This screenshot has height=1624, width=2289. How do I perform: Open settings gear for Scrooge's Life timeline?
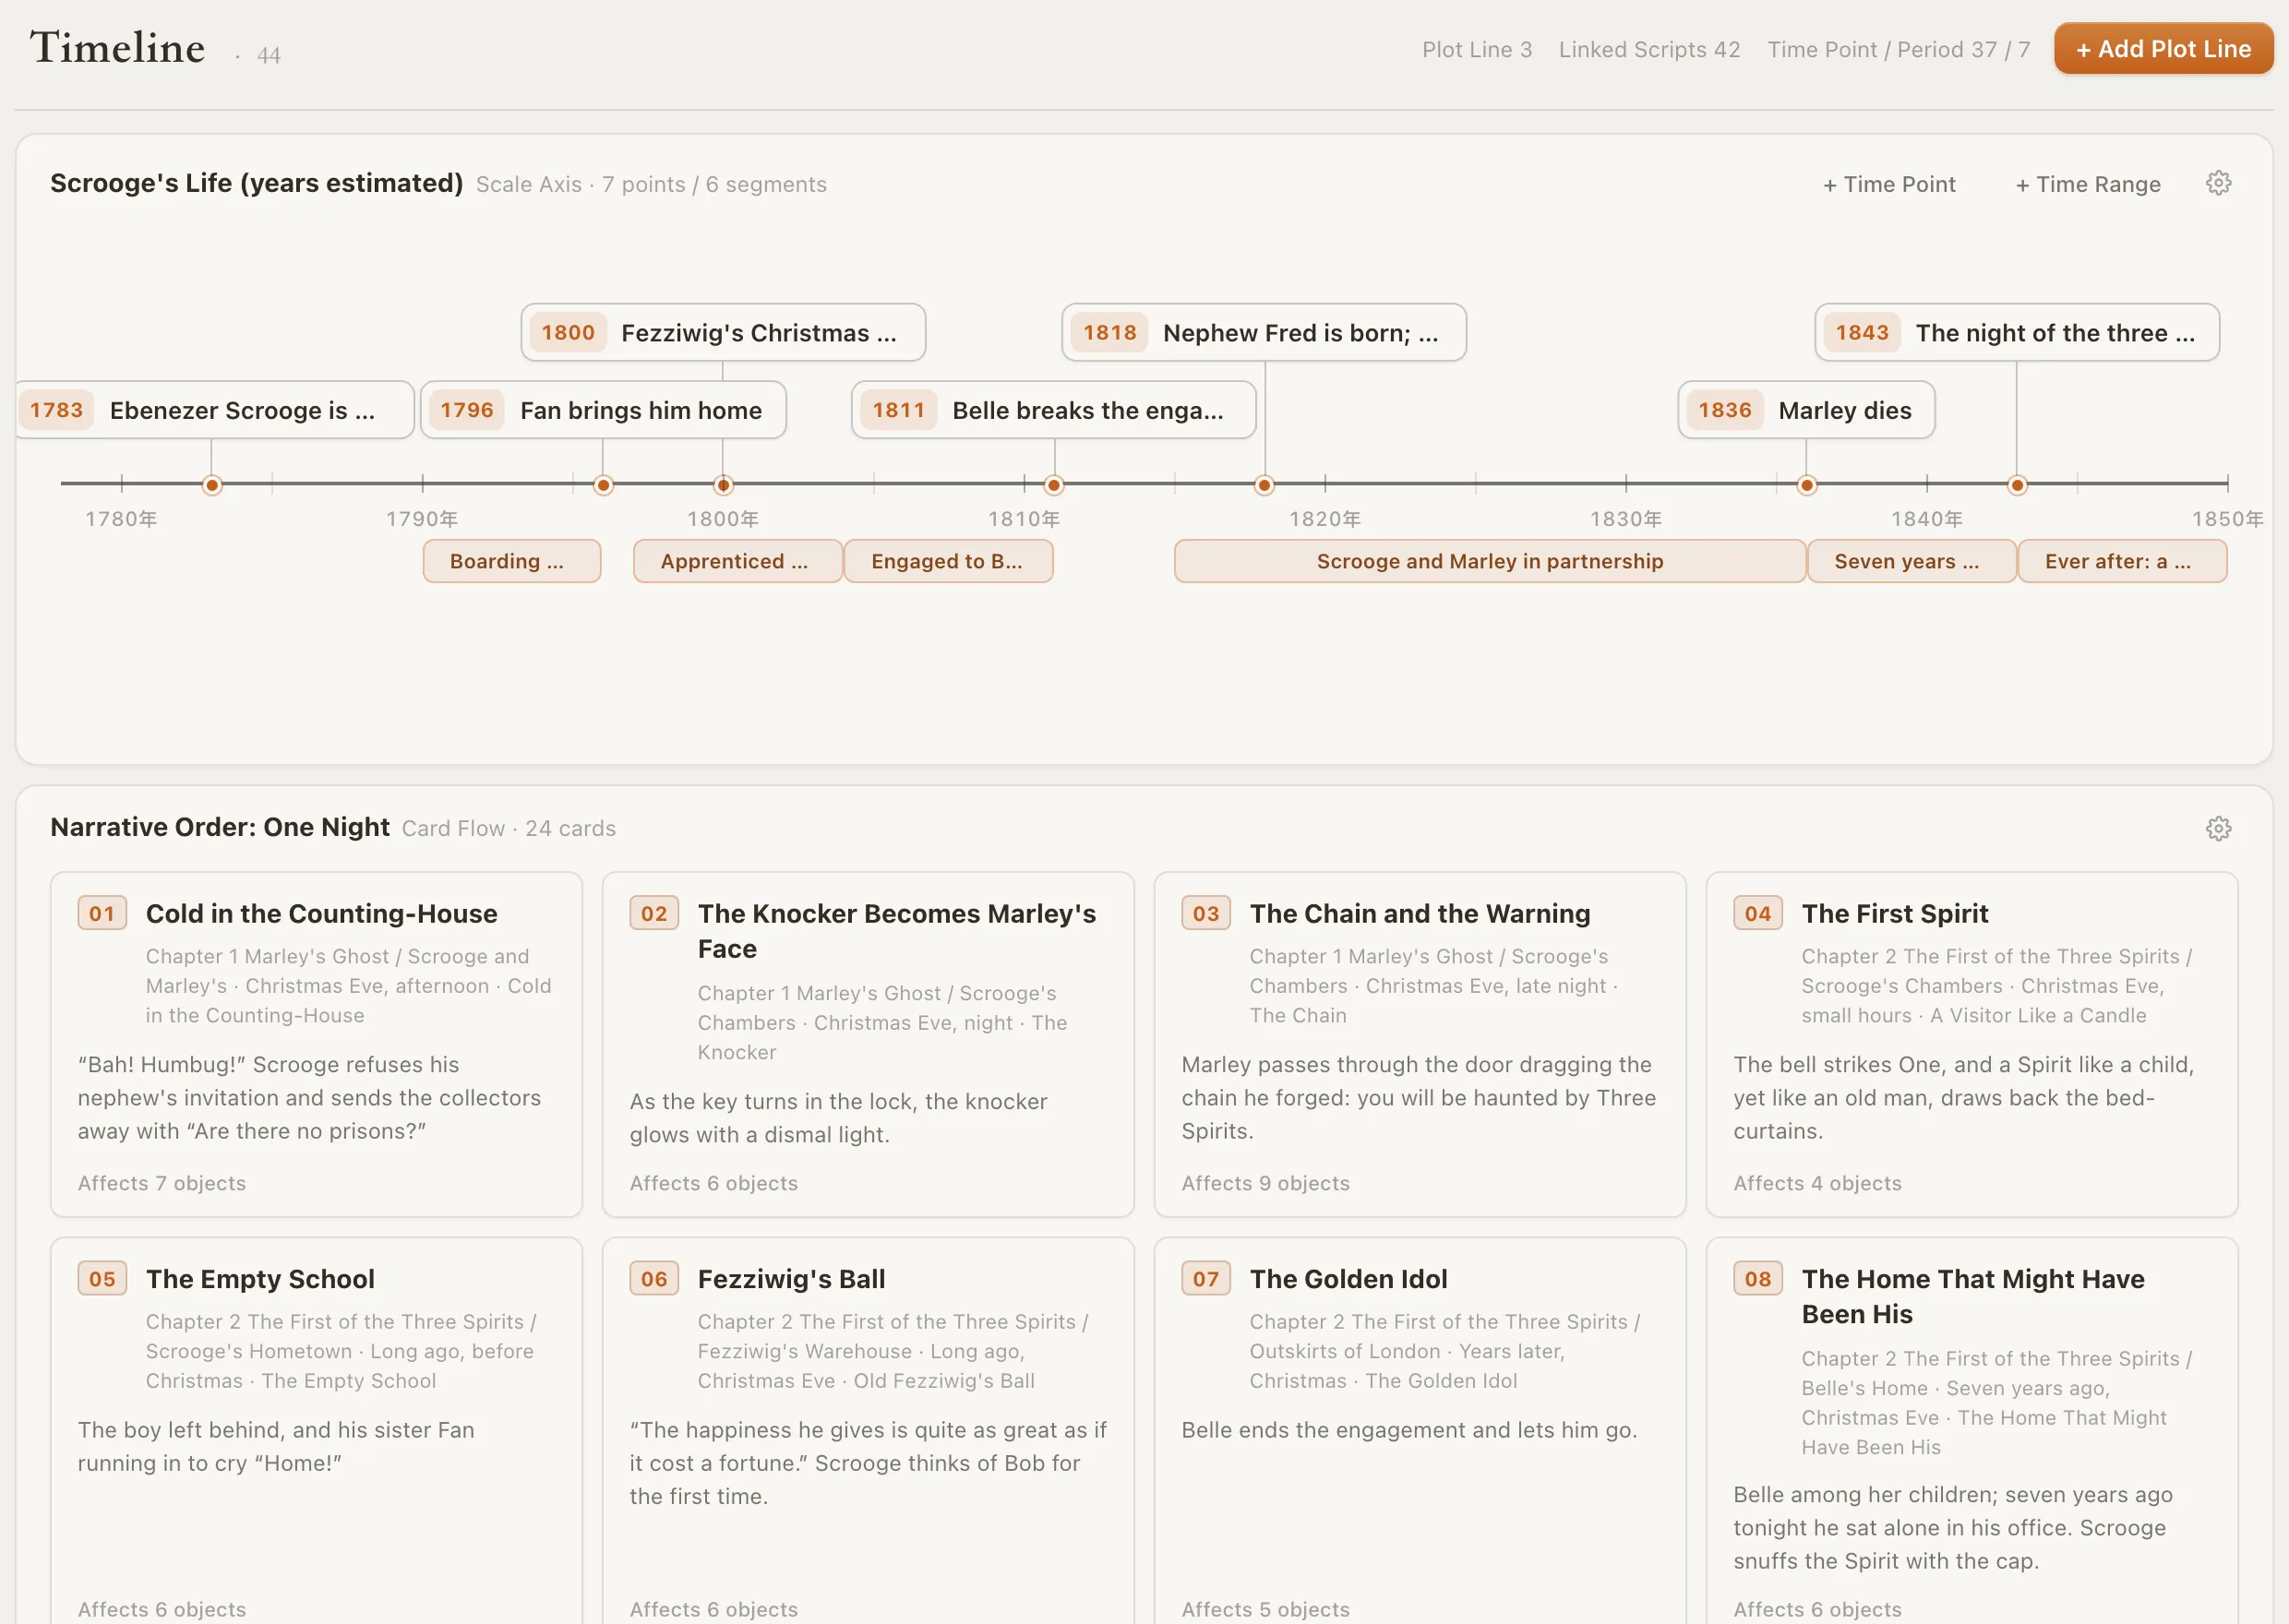click(x=2218, y=184)
